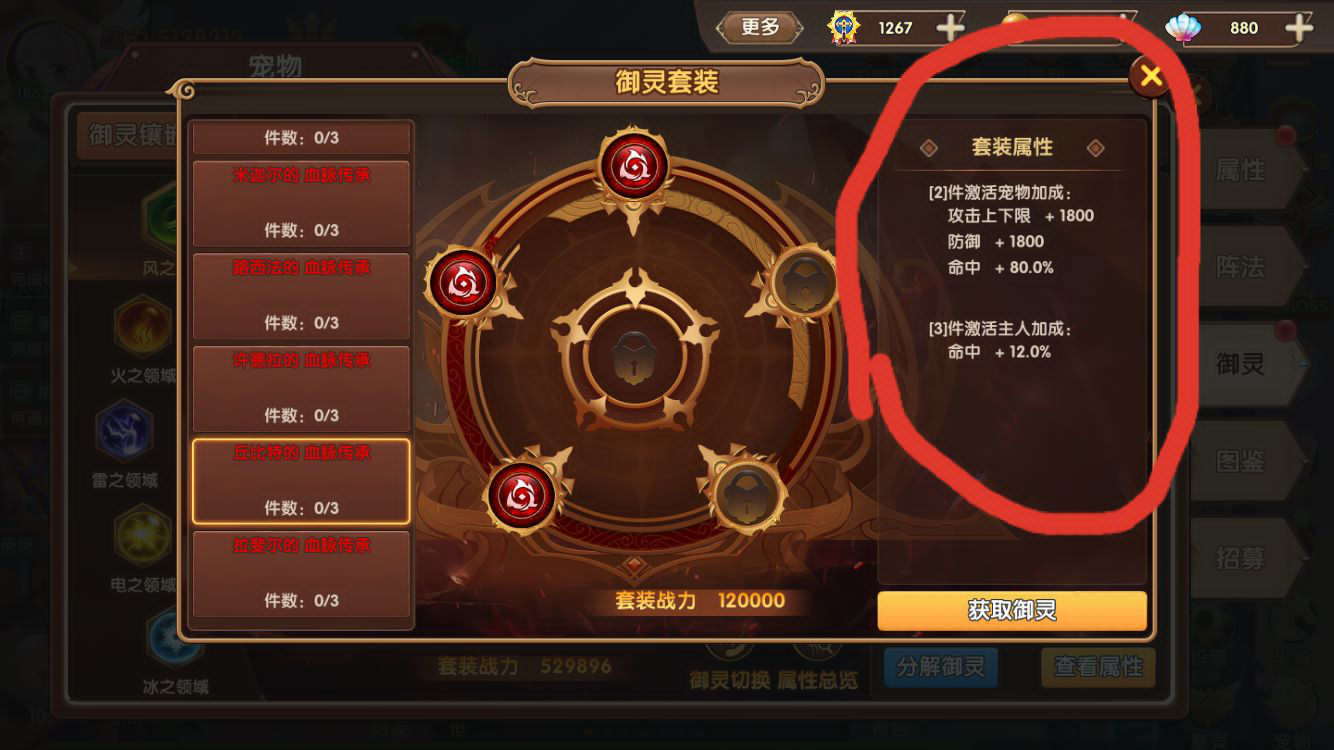Open the 火之领域 fire domain icon
The width and height of the screenshot is (1334, 750).
coord(143,327)
